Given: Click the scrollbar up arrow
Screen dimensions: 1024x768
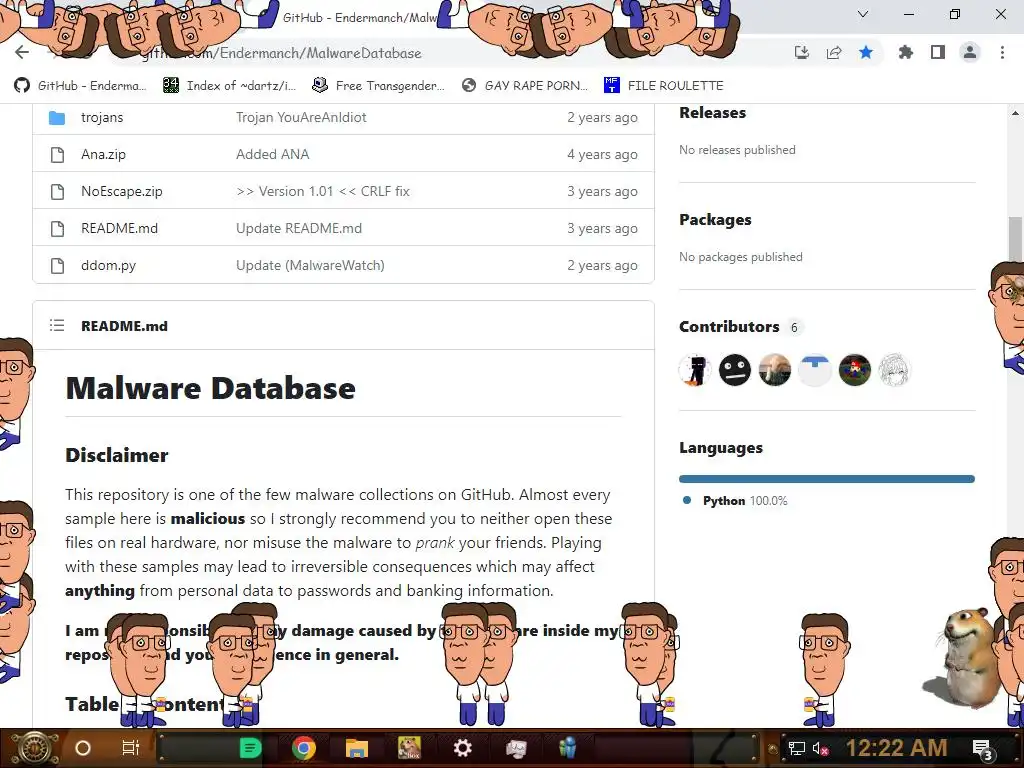Looking at the screenshot, I should [x=1015, y=113].
